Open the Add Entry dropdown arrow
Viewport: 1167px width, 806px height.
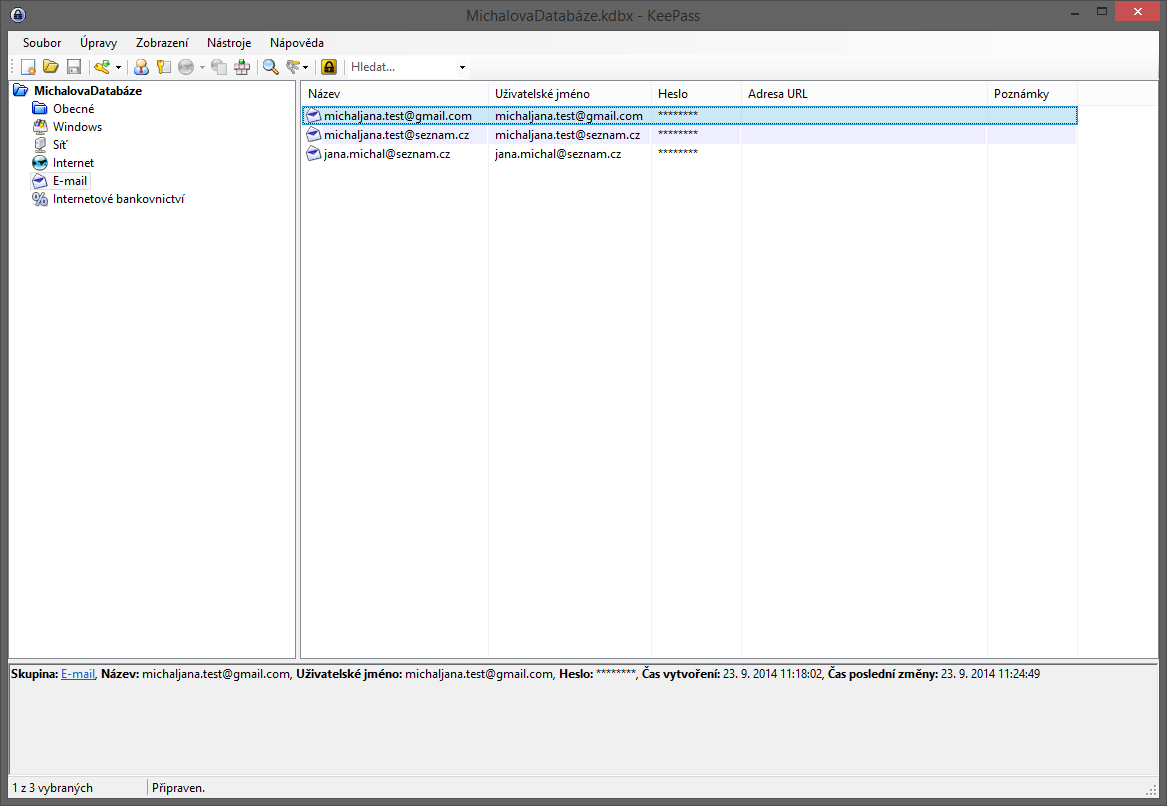point(116,67)
